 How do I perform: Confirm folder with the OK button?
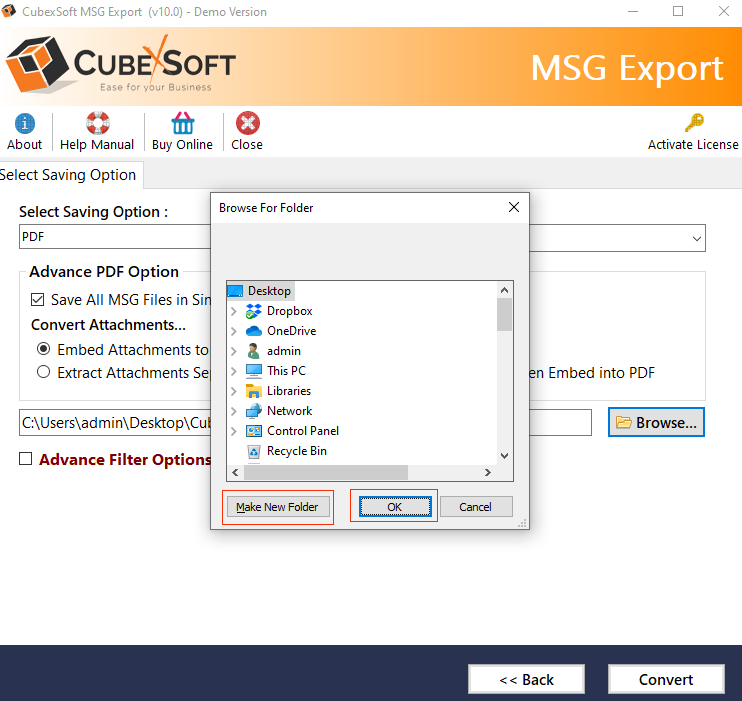(395, 507)
